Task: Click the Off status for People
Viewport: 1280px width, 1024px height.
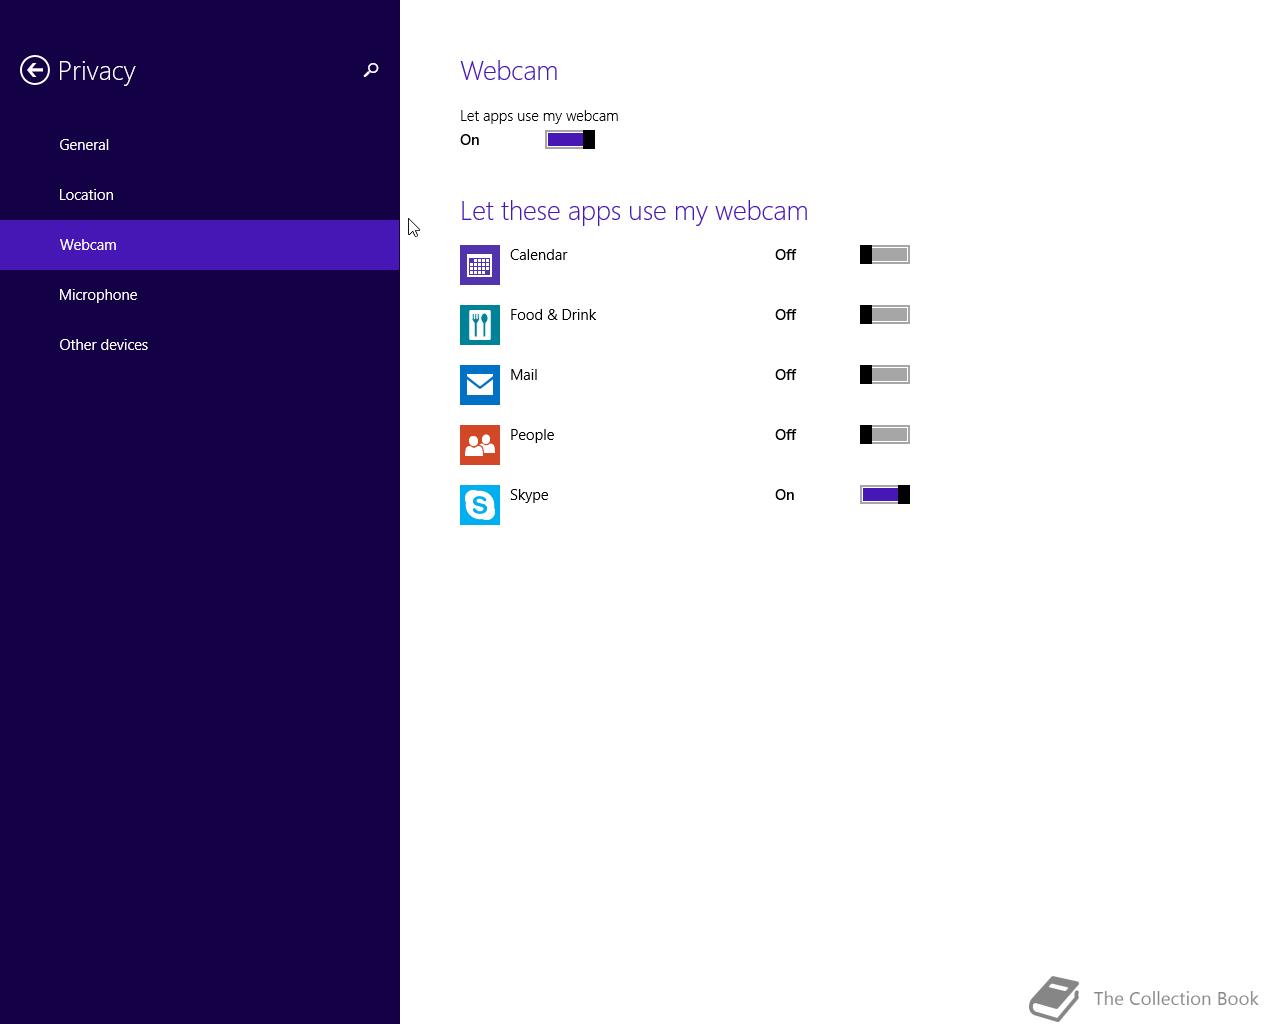Action: (786, 435)
